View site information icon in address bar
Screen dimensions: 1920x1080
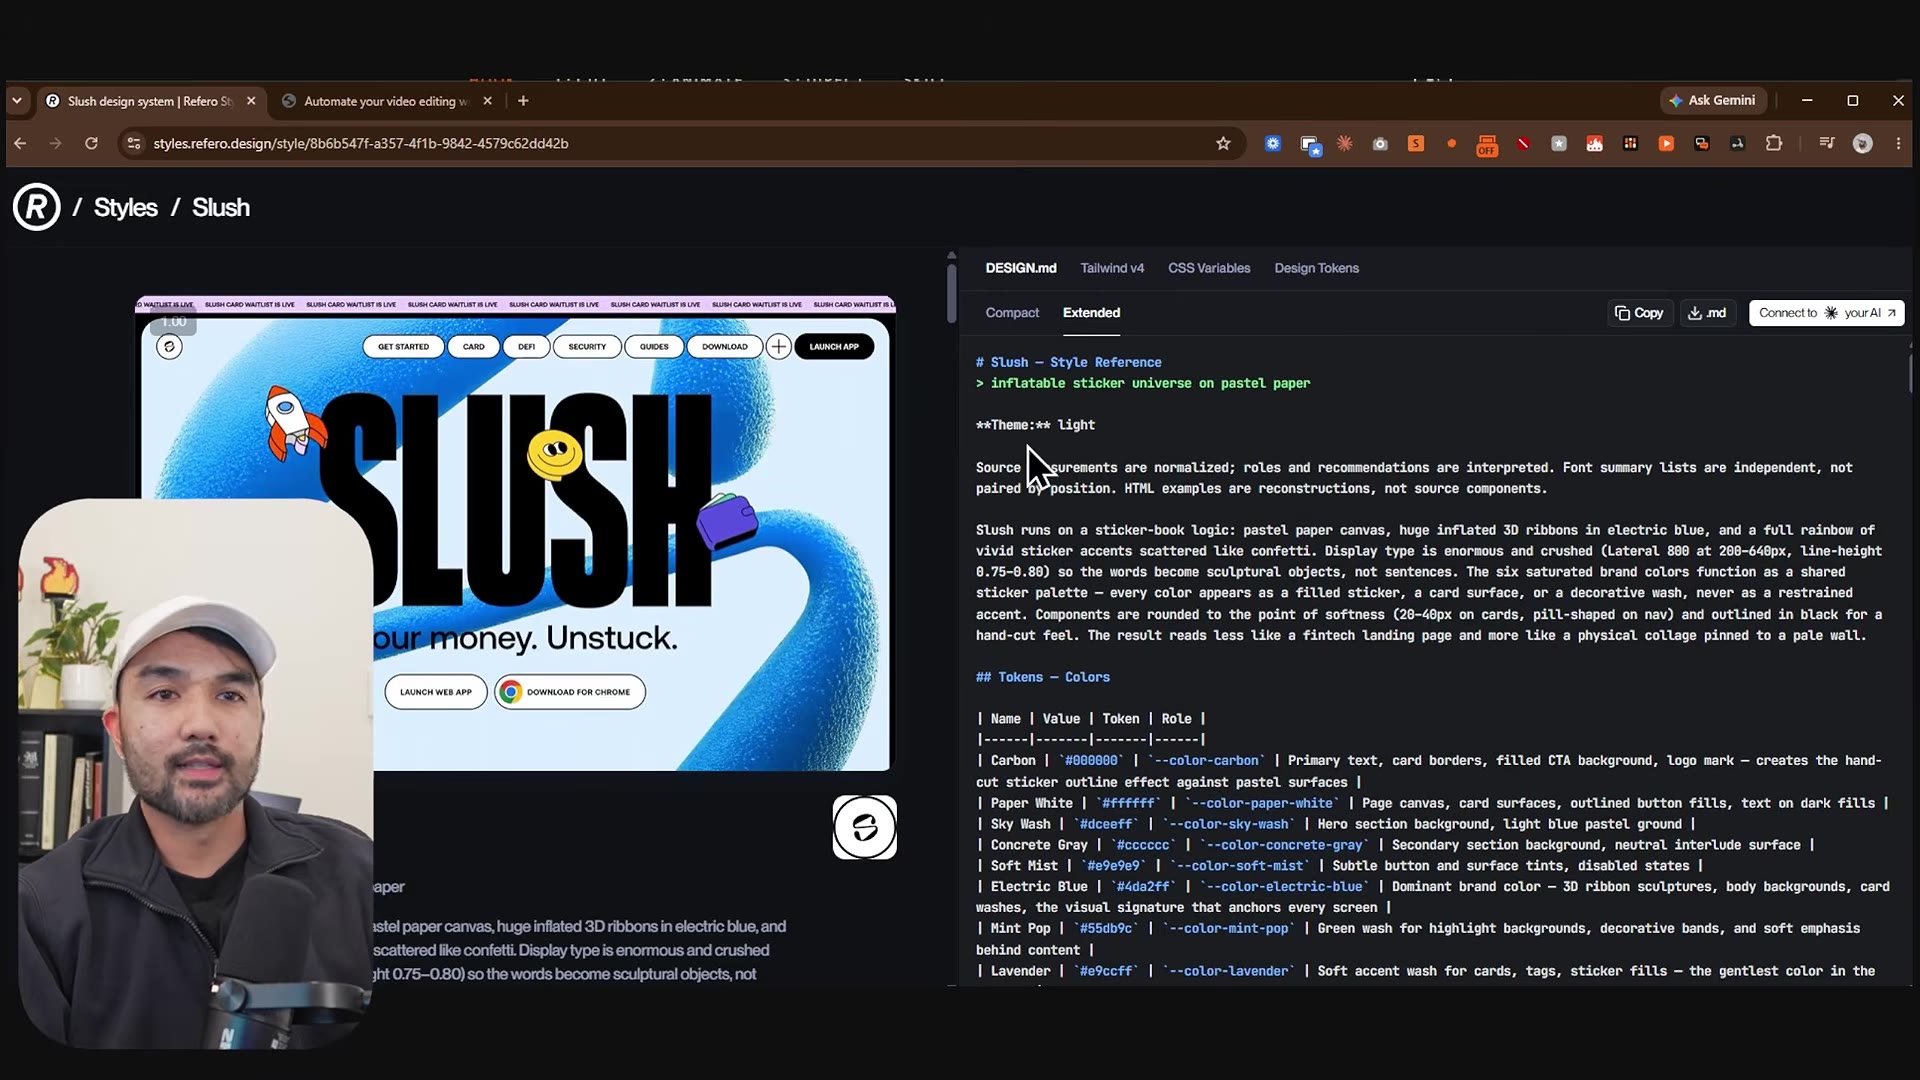134,143
